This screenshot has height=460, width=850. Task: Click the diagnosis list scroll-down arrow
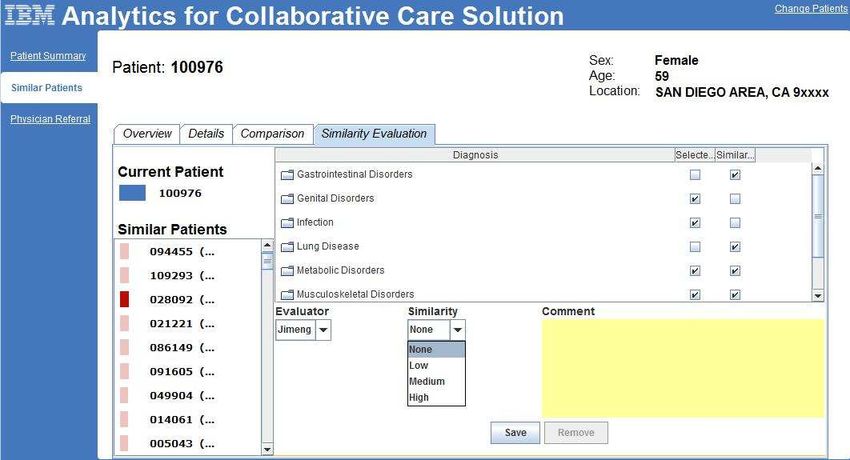[x=817, y=295]
